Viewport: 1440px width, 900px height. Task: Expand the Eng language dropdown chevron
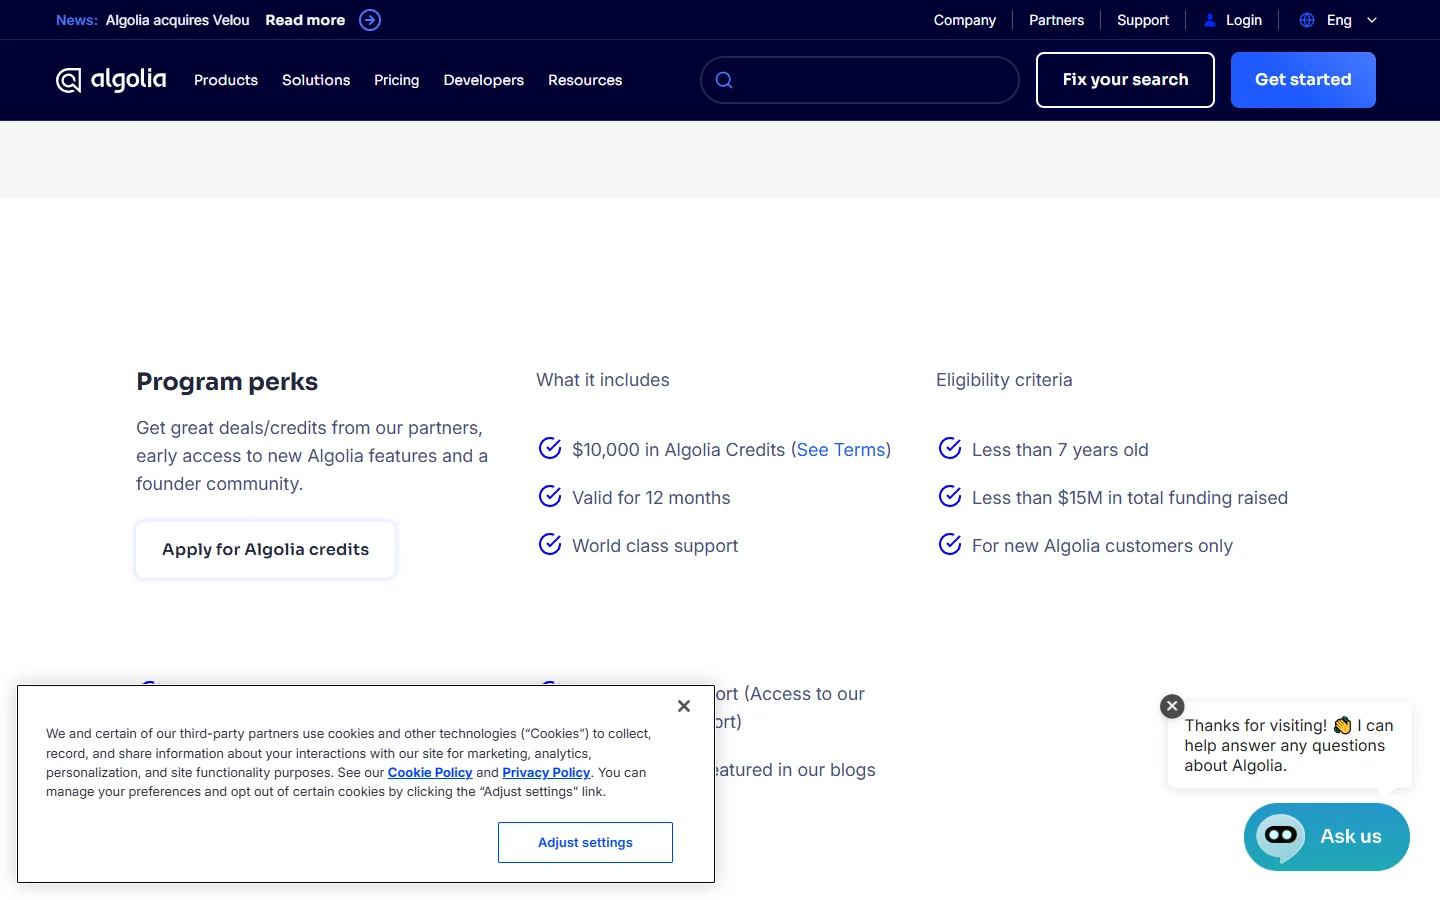tap(1372, 20)
